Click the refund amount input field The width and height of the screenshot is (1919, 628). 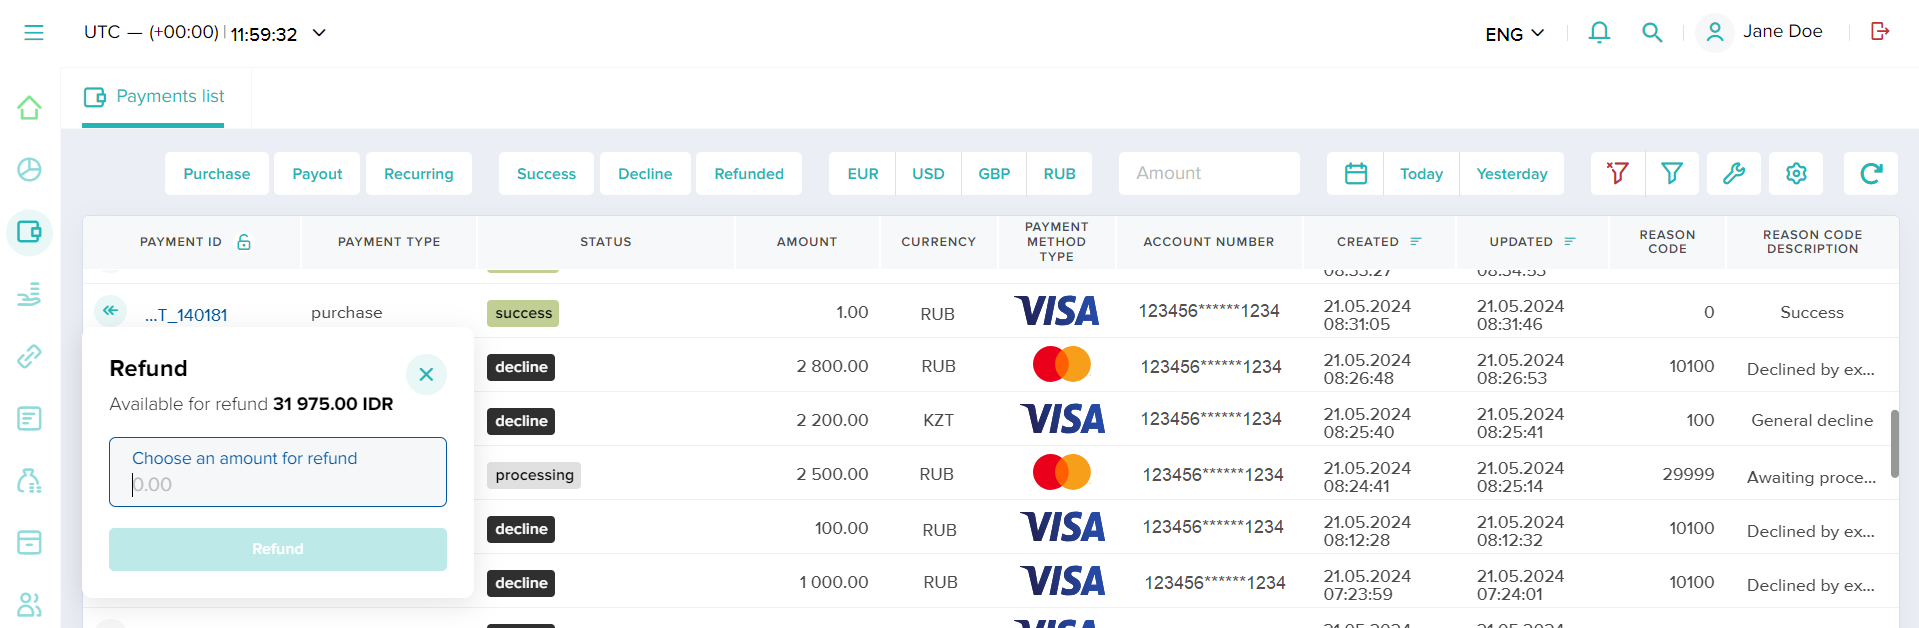pyautogui.click(x=278, y=484)
